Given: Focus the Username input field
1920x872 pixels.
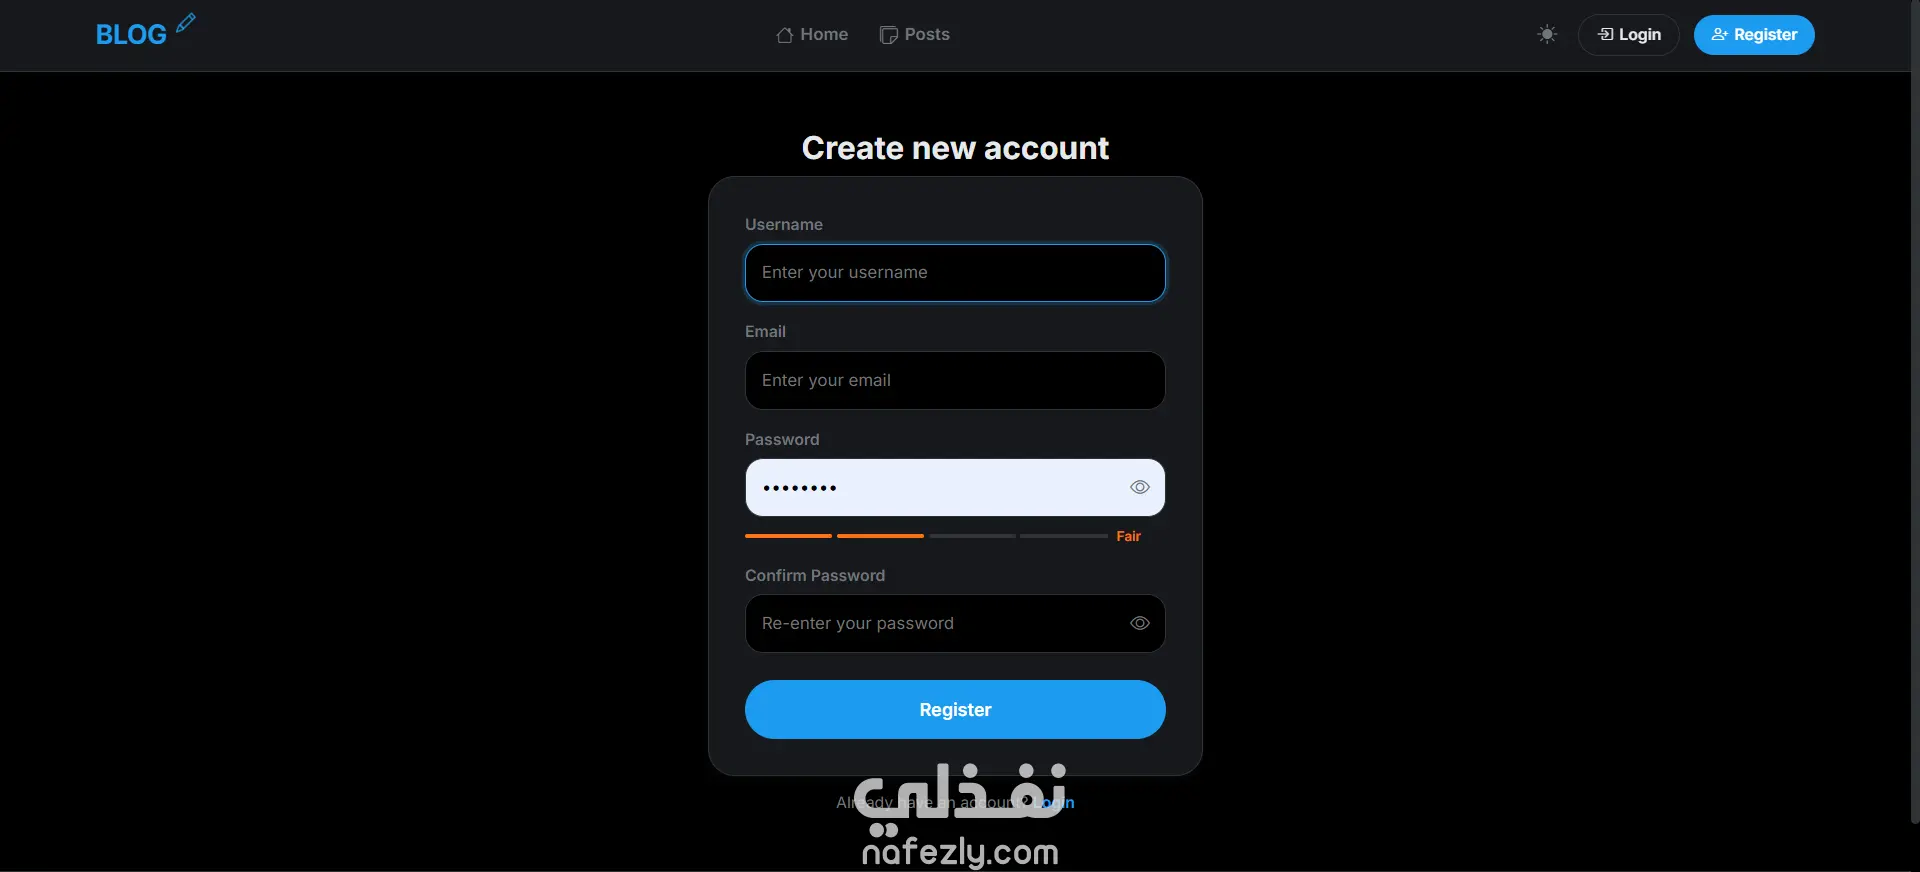Looking at the screenshot, I should [955, 273].
